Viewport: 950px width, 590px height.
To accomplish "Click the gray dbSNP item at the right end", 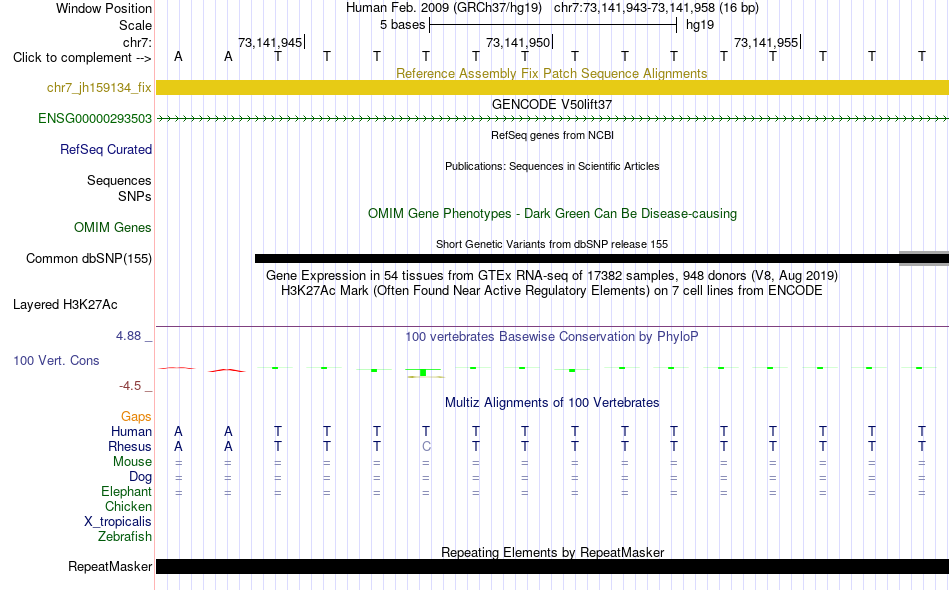I will 924,259.
